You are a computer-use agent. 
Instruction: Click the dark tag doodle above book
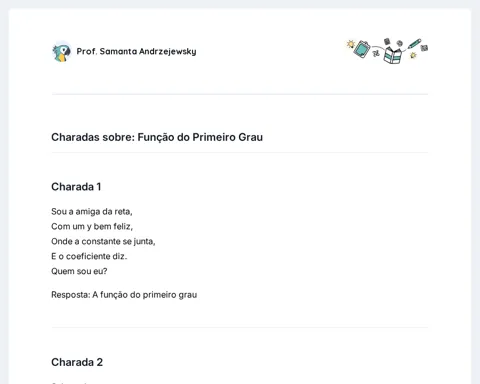click(x=387, y=41)
